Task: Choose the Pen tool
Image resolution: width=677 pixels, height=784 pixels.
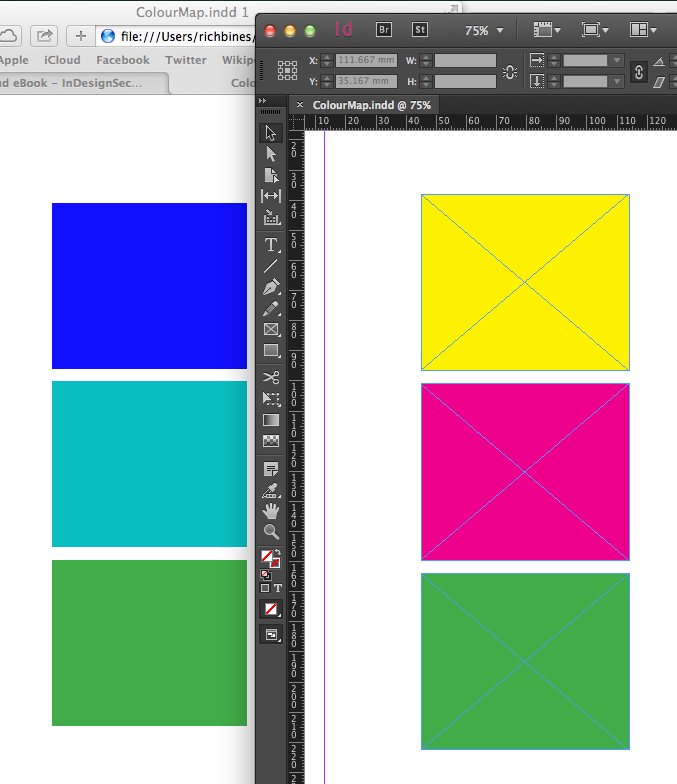Action: (270, 287)
